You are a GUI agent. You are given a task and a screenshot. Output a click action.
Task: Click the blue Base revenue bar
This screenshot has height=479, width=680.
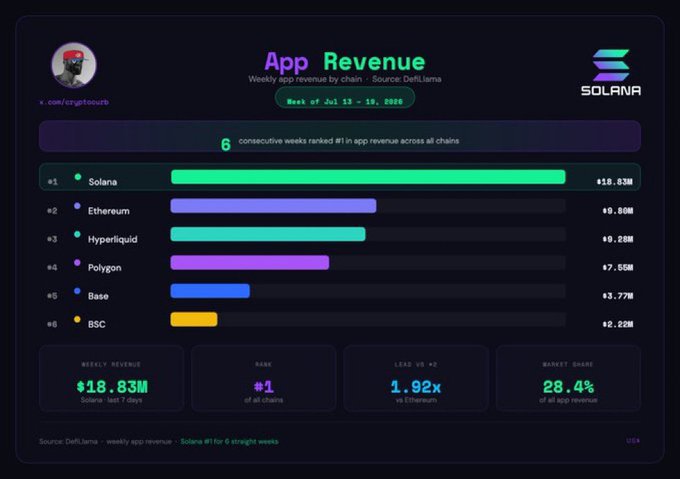pos(210,291)
